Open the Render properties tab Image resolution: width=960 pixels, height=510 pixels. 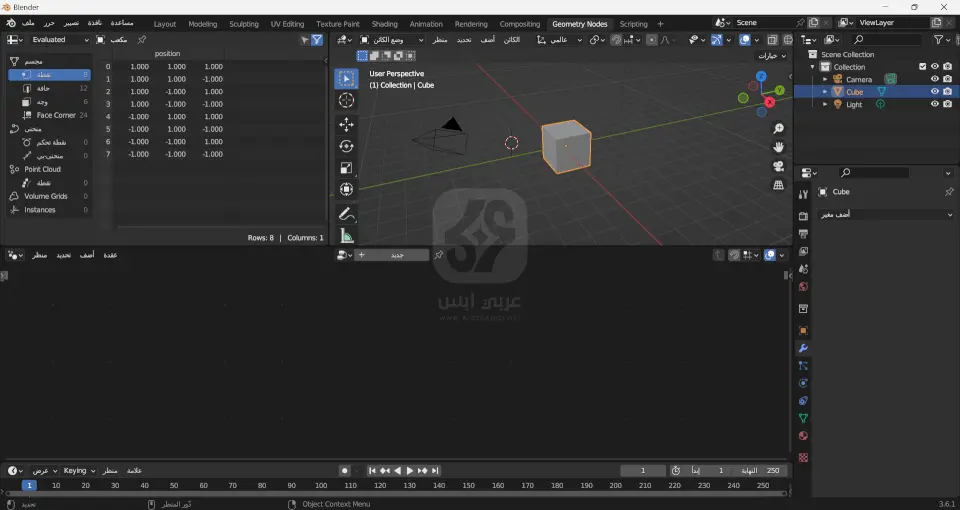point(803,216)
